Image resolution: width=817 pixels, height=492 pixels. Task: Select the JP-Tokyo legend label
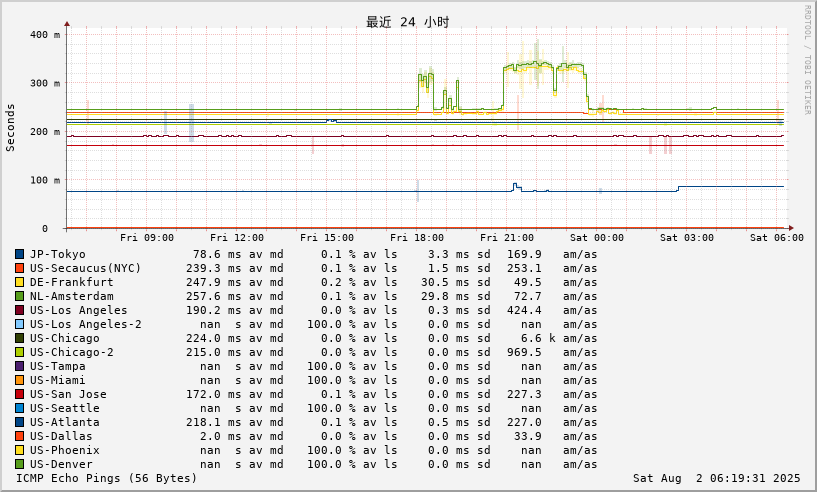pyautogui.click(x=58, y=254)
